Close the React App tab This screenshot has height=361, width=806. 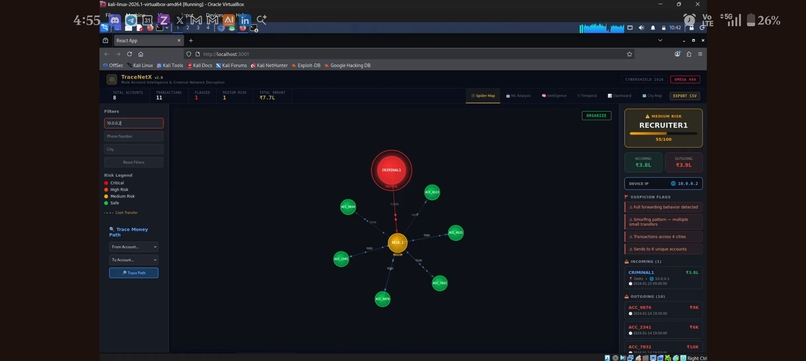click(x=179, y=41)
